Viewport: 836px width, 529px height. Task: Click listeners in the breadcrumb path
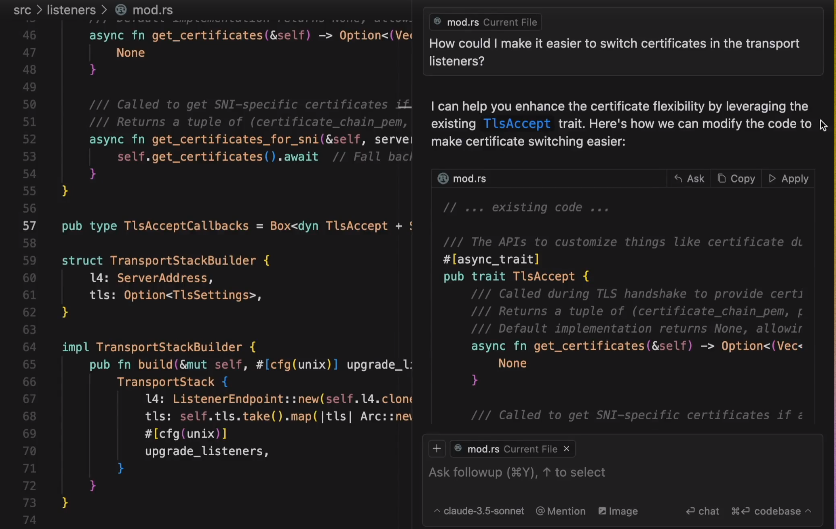click(x=71, y=10)
